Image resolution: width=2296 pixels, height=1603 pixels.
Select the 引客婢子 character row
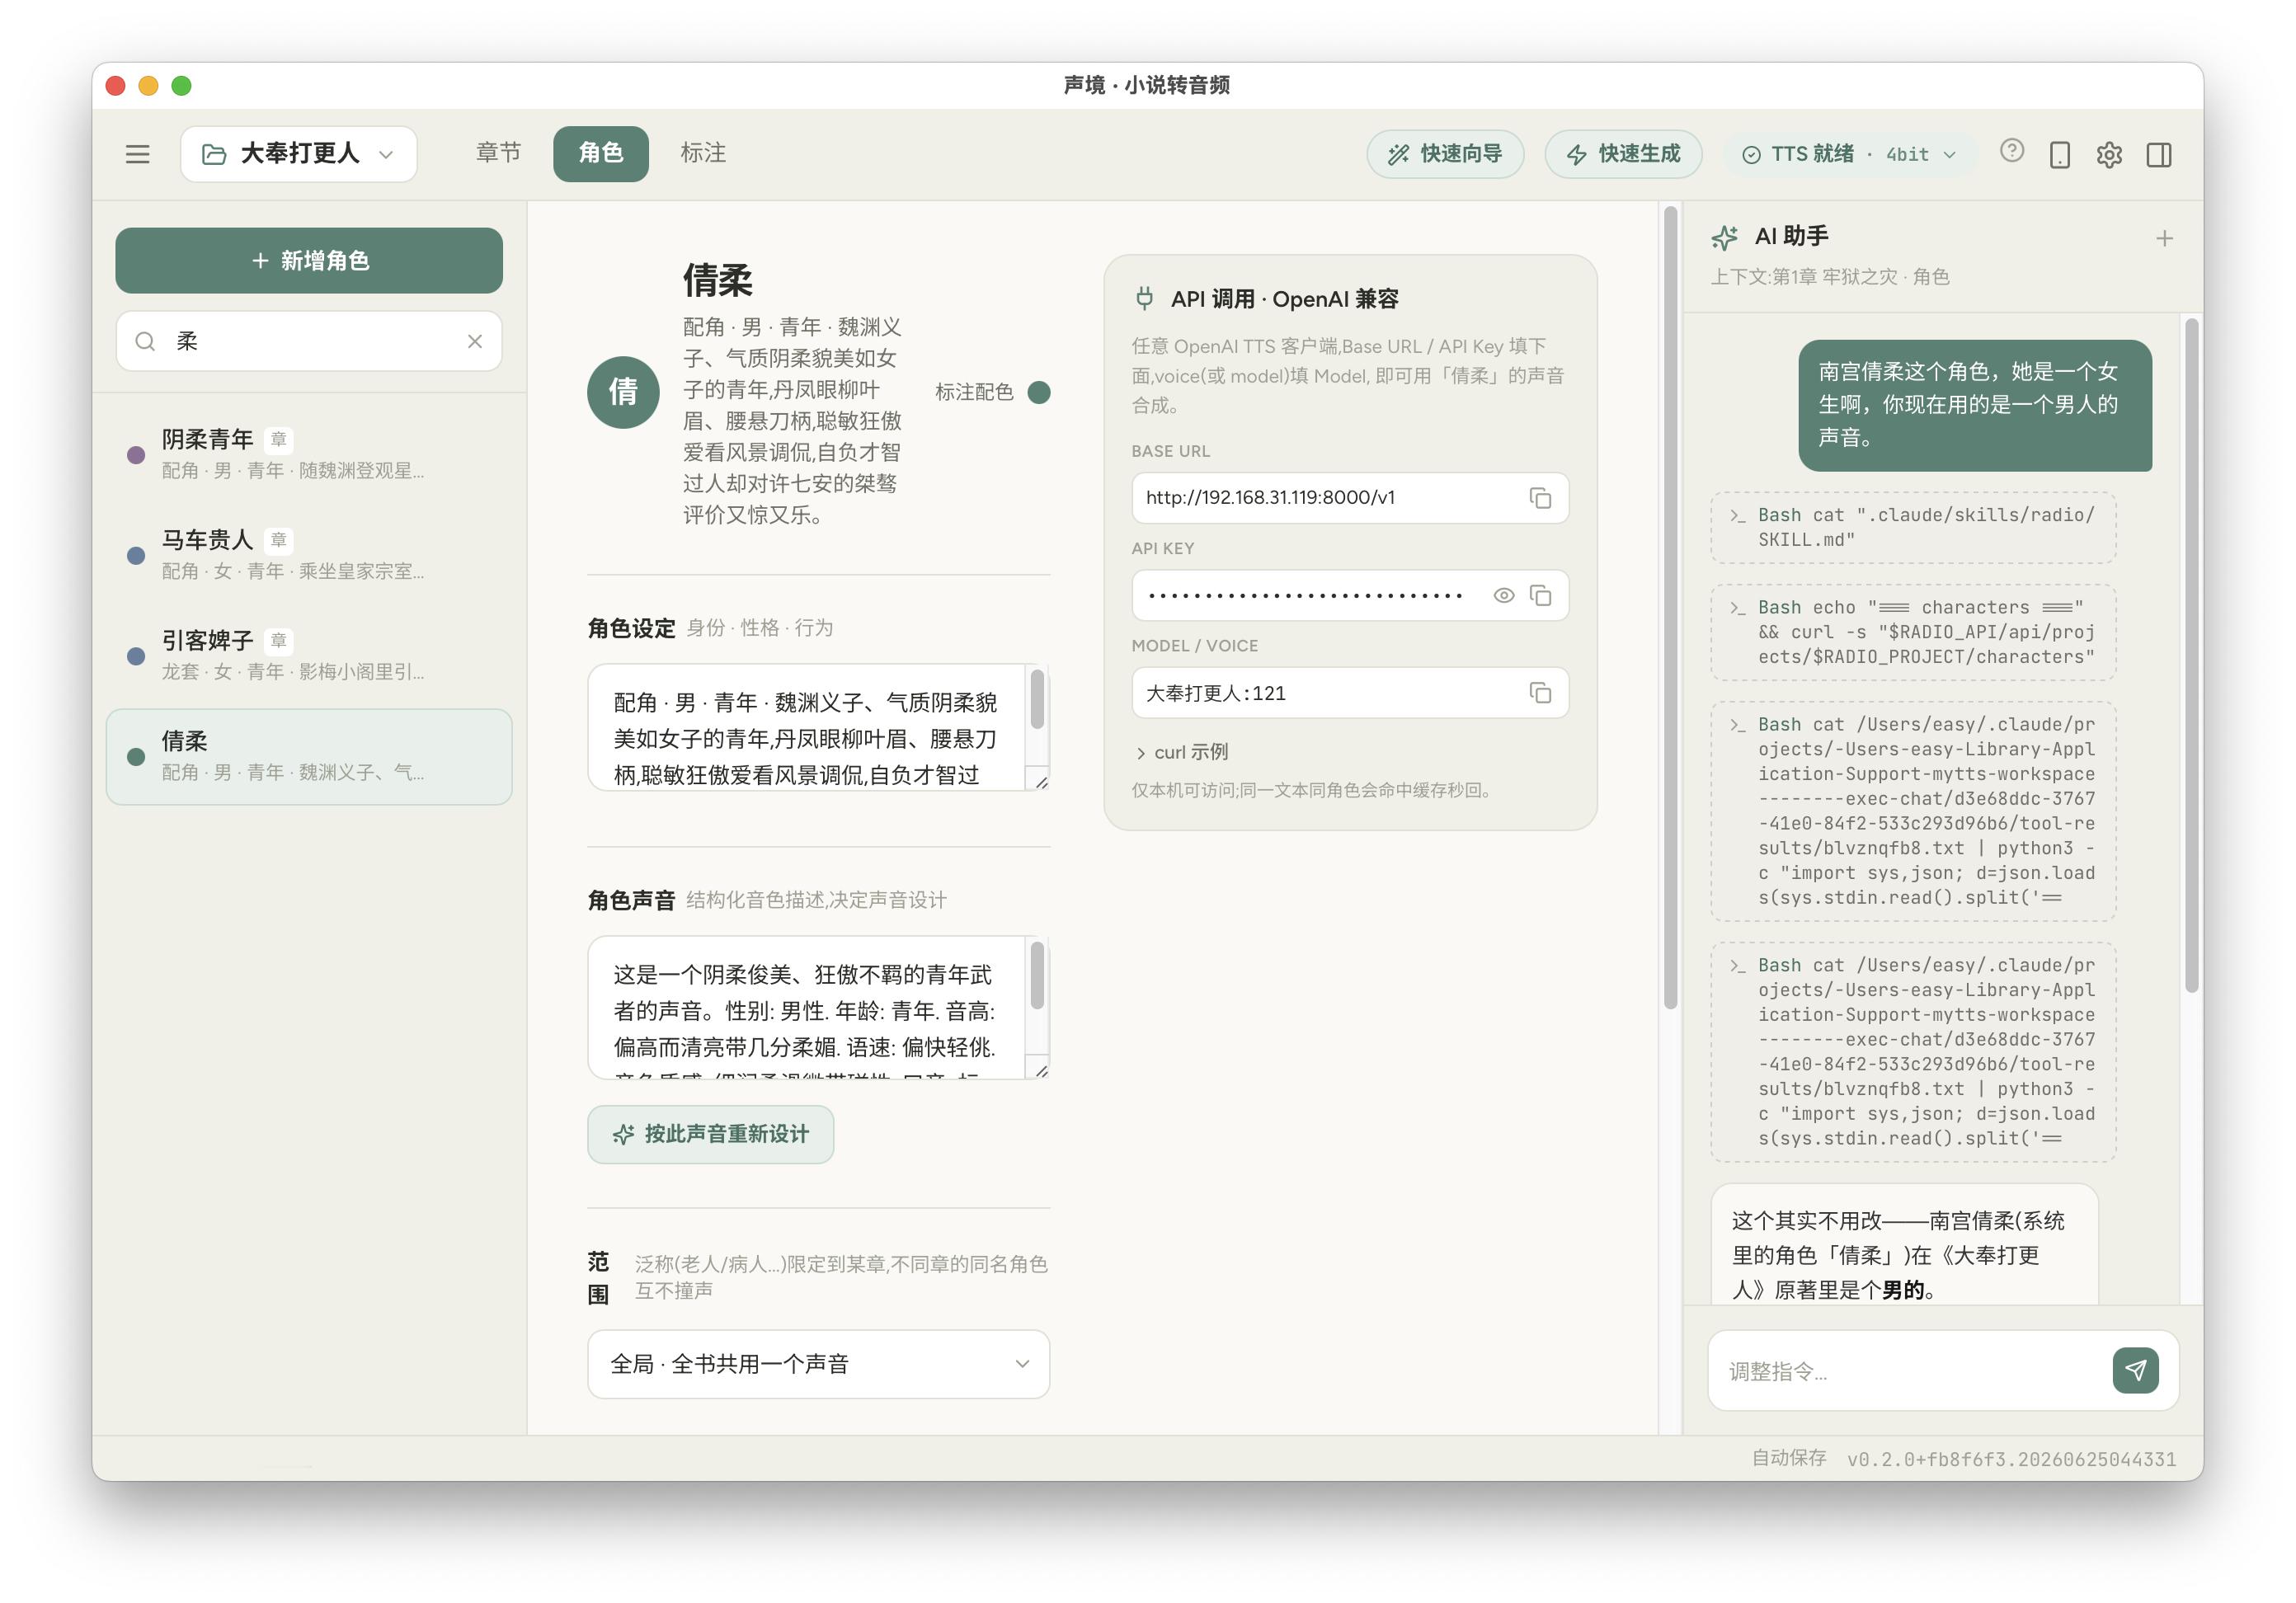tap(309, 655)
